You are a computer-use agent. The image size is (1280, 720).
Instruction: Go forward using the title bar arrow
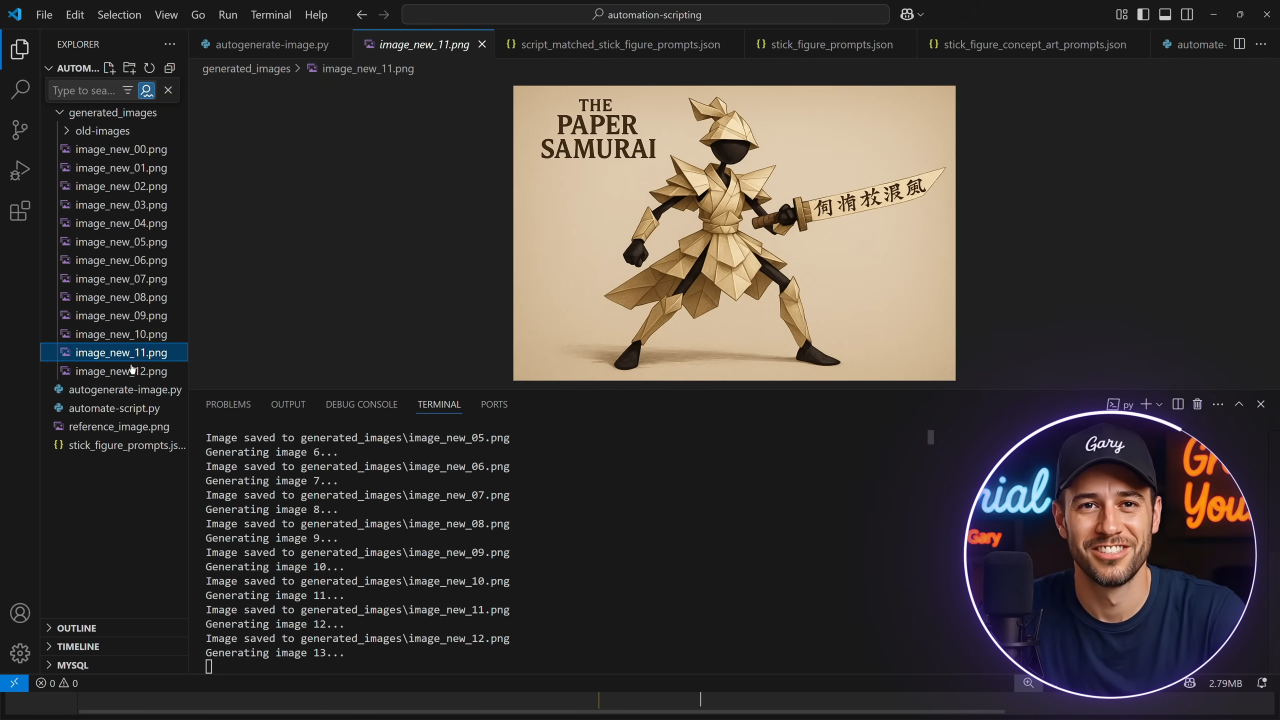[x=384, y=15]
